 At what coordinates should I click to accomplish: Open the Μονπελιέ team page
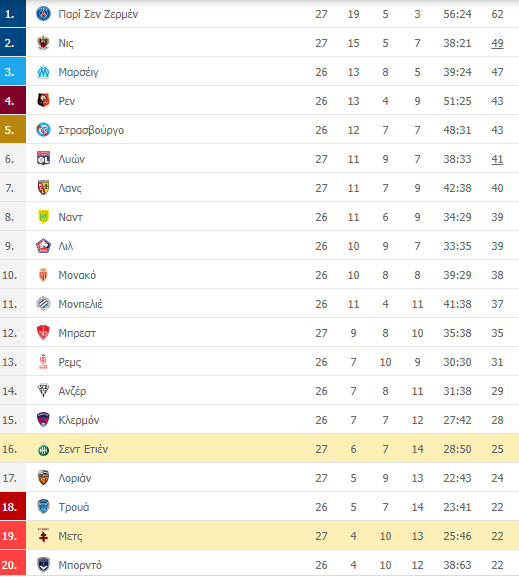pyautogui.click(x=81, y=304)
